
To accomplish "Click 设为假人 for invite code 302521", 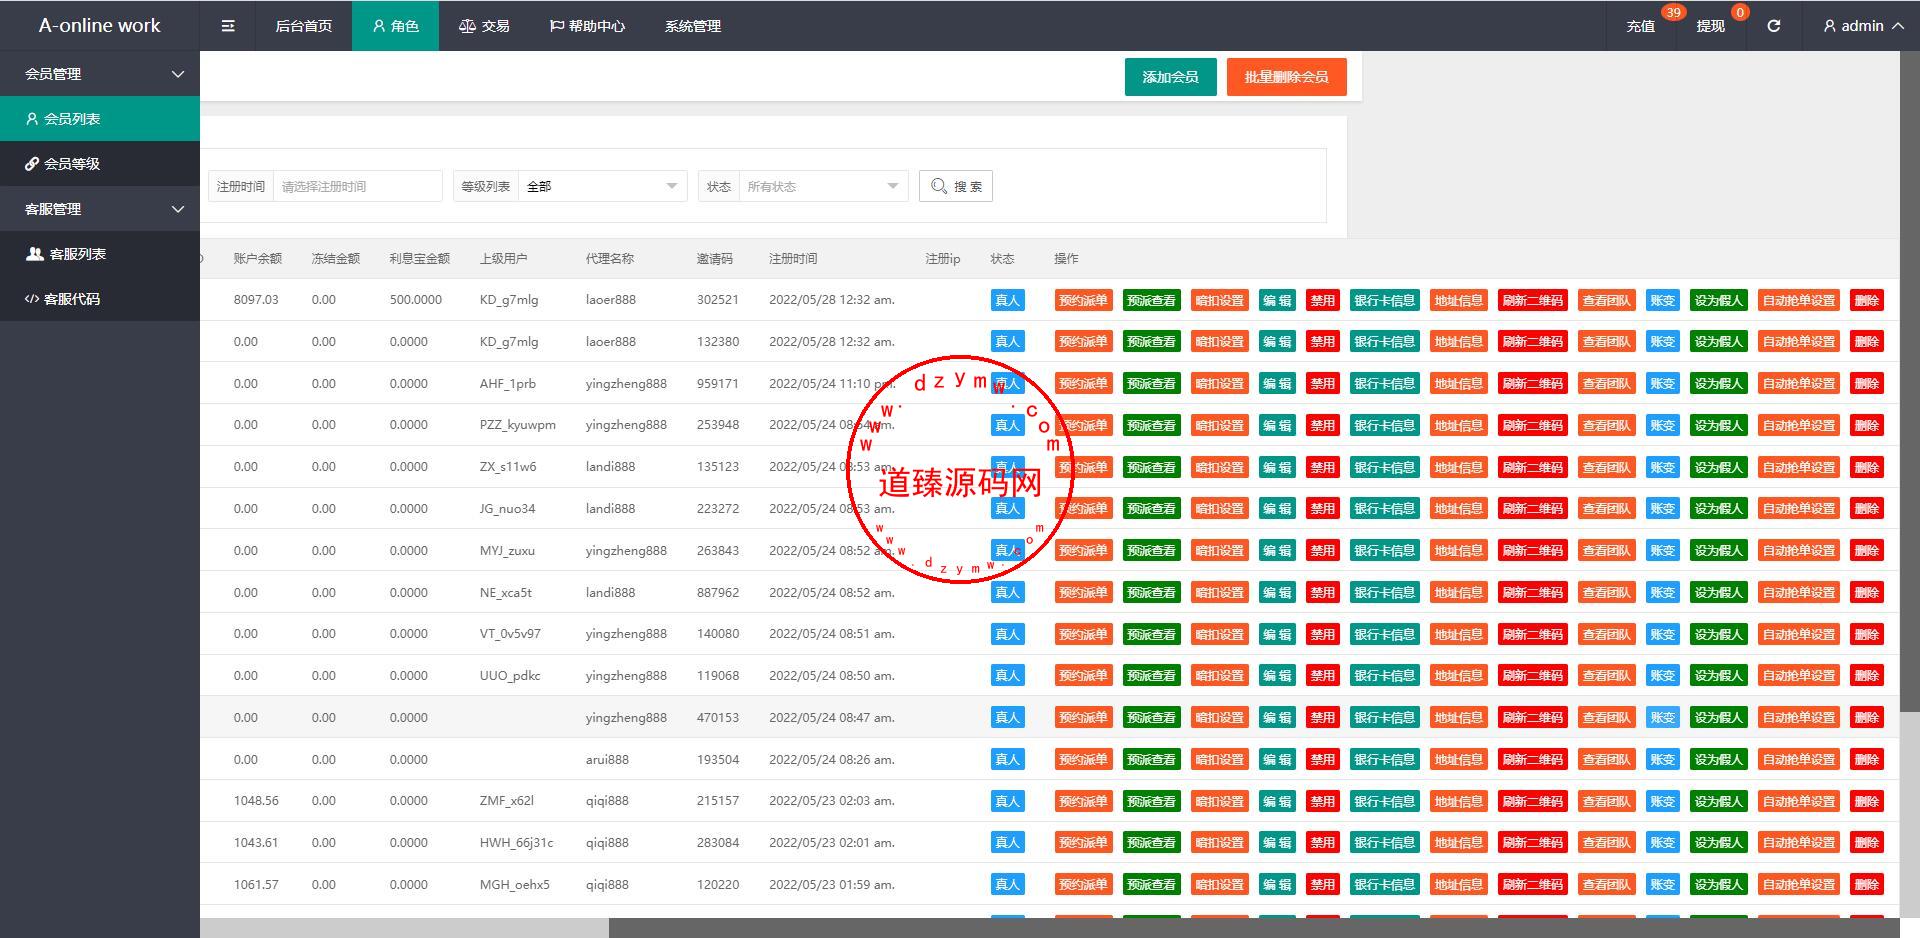I will (1718, 300).
